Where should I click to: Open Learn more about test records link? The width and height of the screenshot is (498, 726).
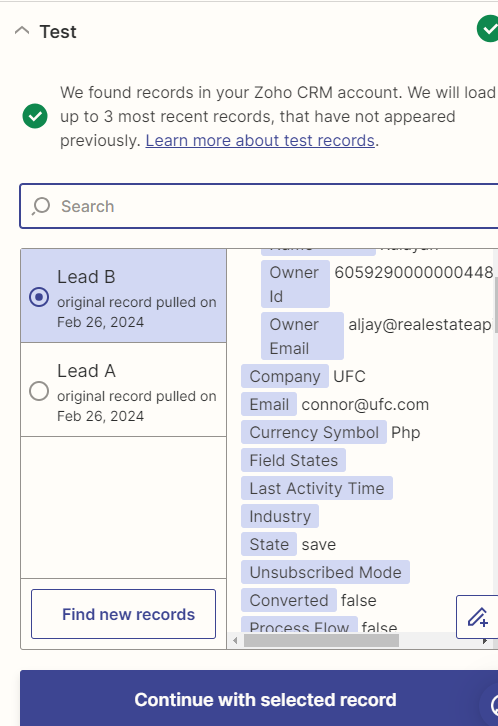pyautogui.click(x=260, y=140)
